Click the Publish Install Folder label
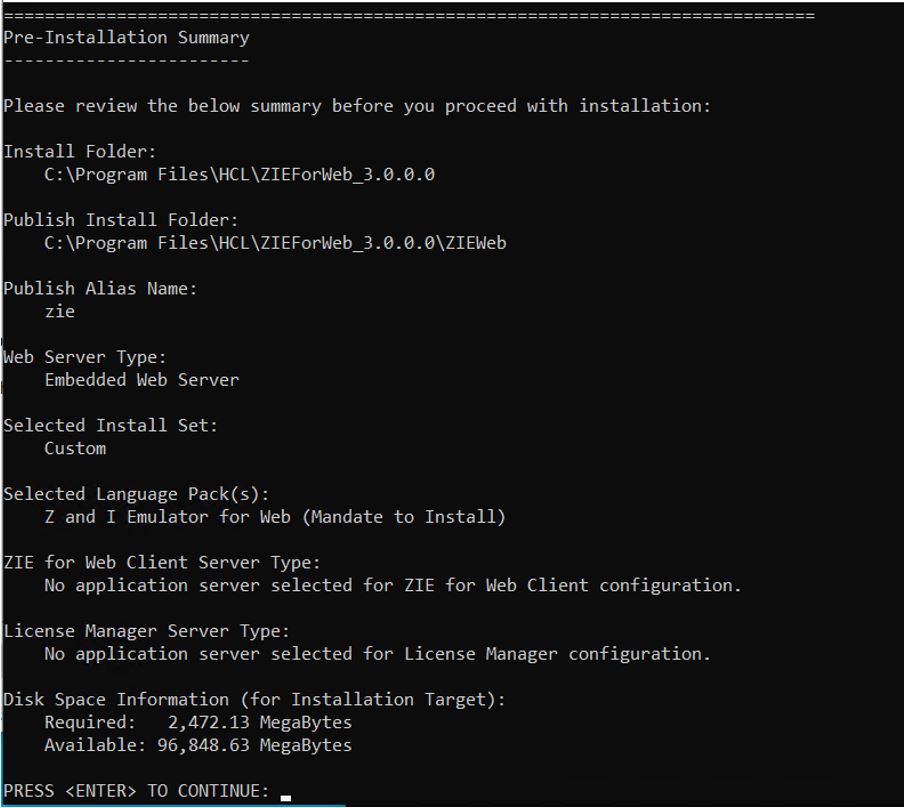The height and width of the screenshot is (808, 905). tap(121, 220)
